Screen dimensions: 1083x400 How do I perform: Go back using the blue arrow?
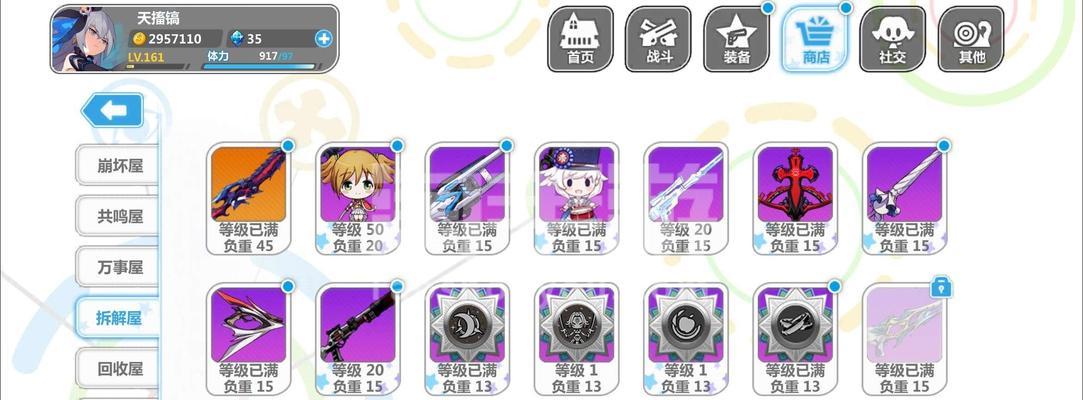click(113, 110)
